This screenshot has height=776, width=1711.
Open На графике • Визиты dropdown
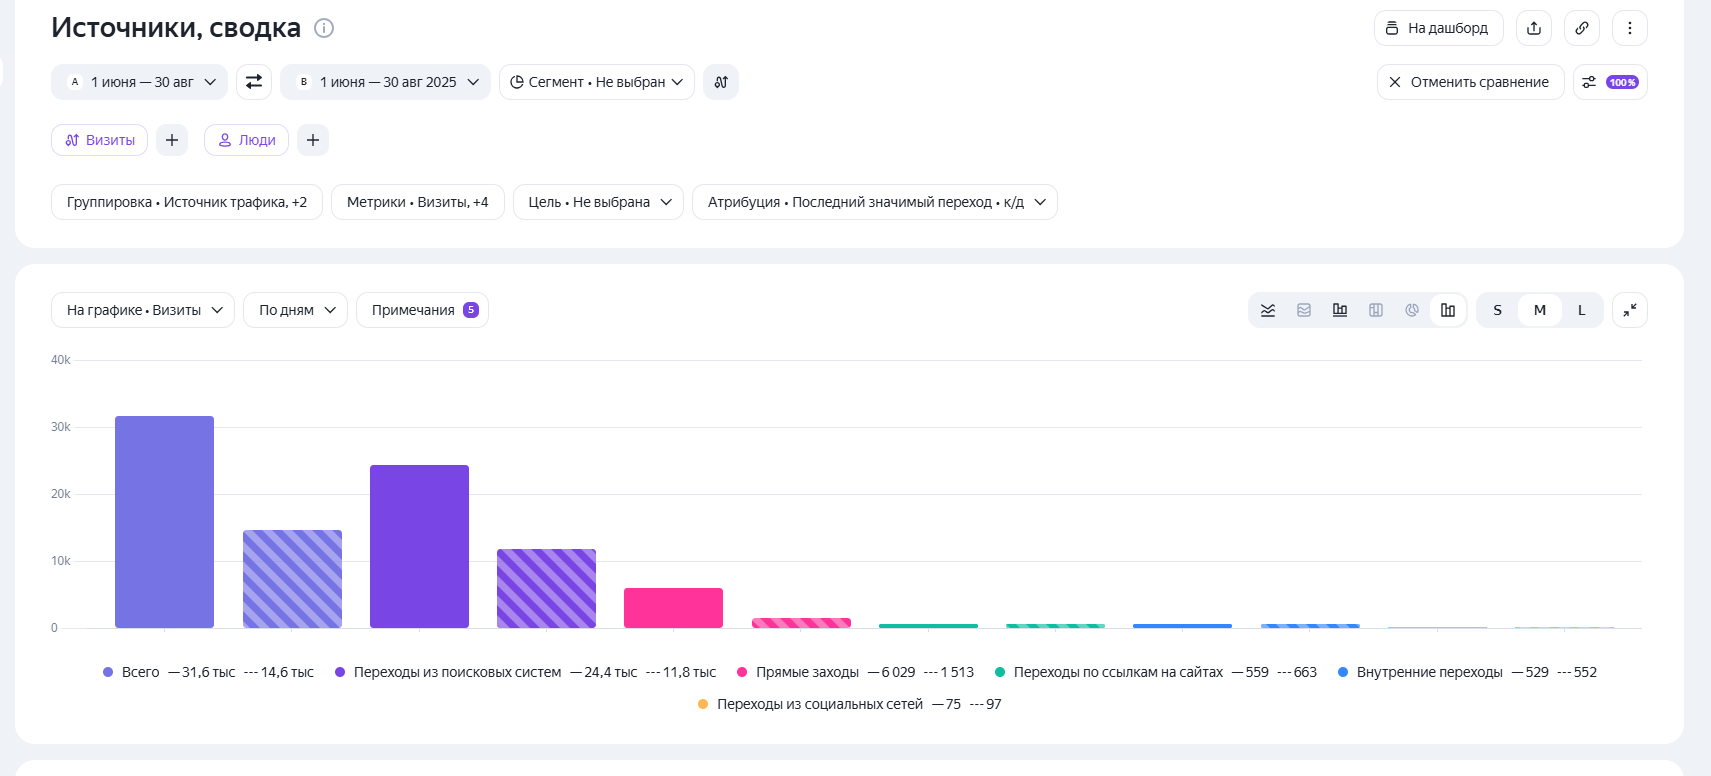pos(143,310)
